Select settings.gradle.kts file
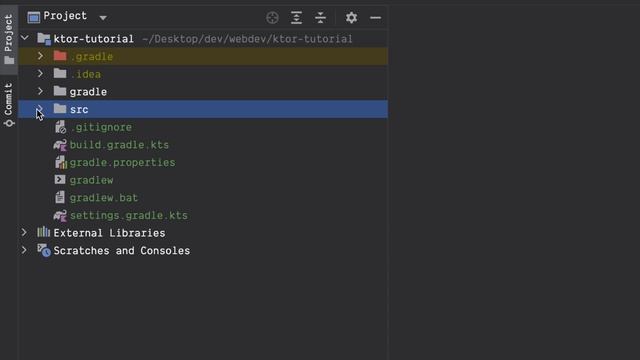Viewport: 640px width, 360px height. tap(129, 216)
